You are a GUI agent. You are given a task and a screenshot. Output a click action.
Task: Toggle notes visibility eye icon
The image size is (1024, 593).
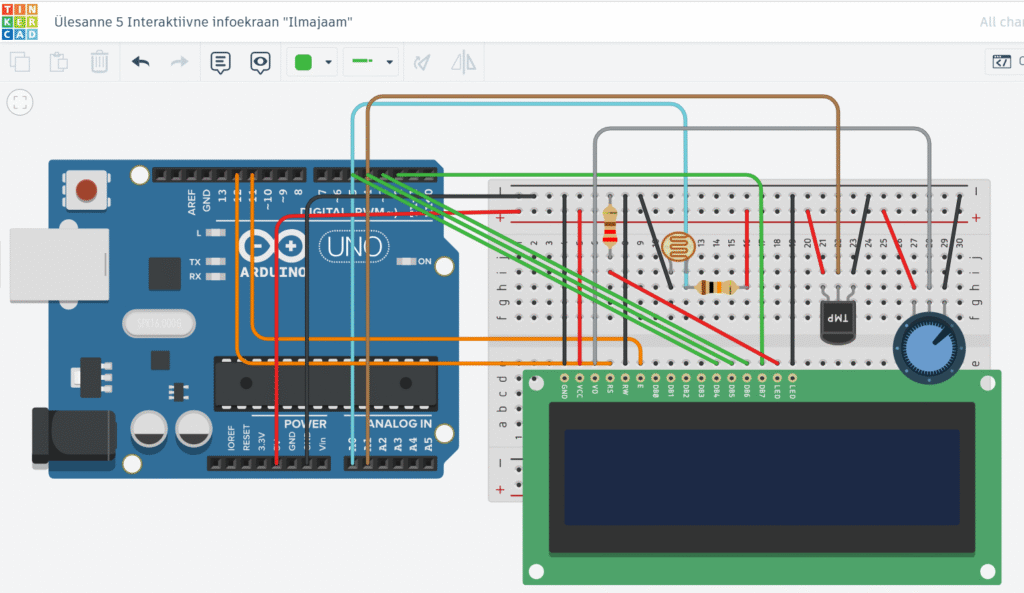pyautogui.click(x=260, y=63)
